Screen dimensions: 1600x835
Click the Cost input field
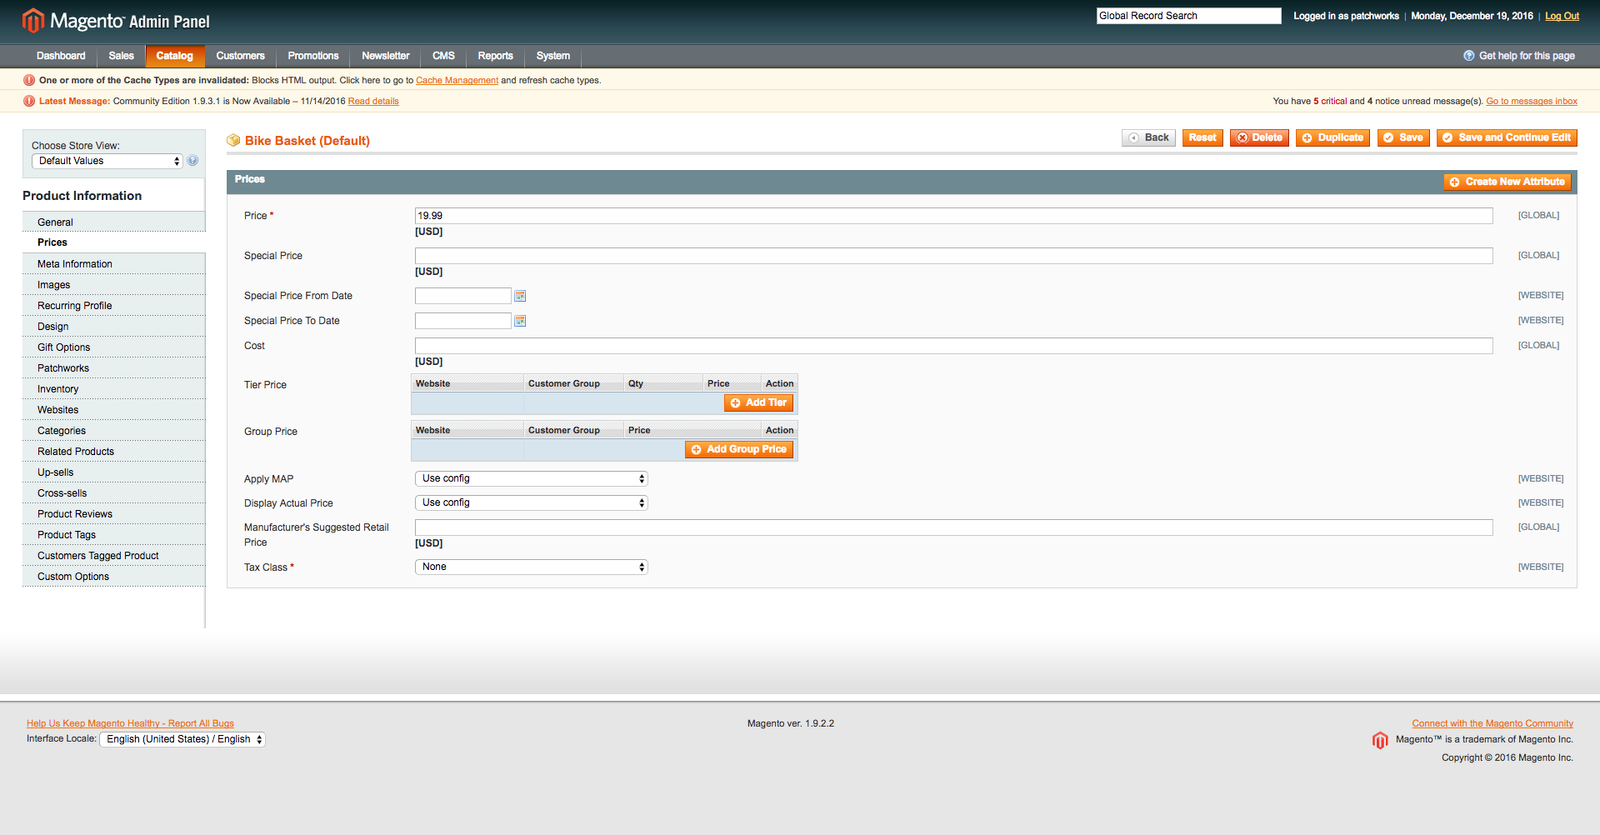click(954, 346)
